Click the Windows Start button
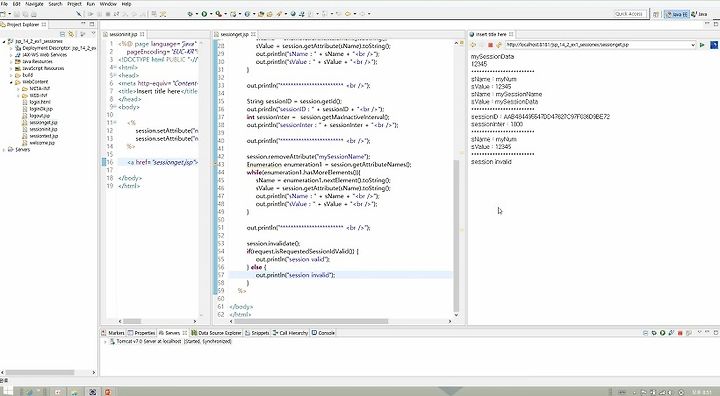Image resolution: width=720 pixels, height=396 pixels. click(x=7, y=391)
